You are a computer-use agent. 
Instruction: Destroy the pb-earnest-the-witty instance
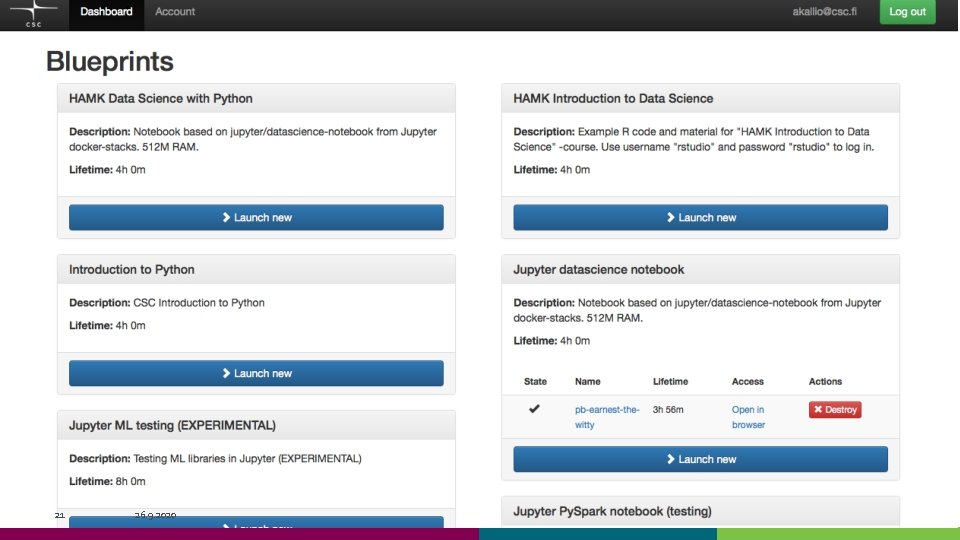835,410
